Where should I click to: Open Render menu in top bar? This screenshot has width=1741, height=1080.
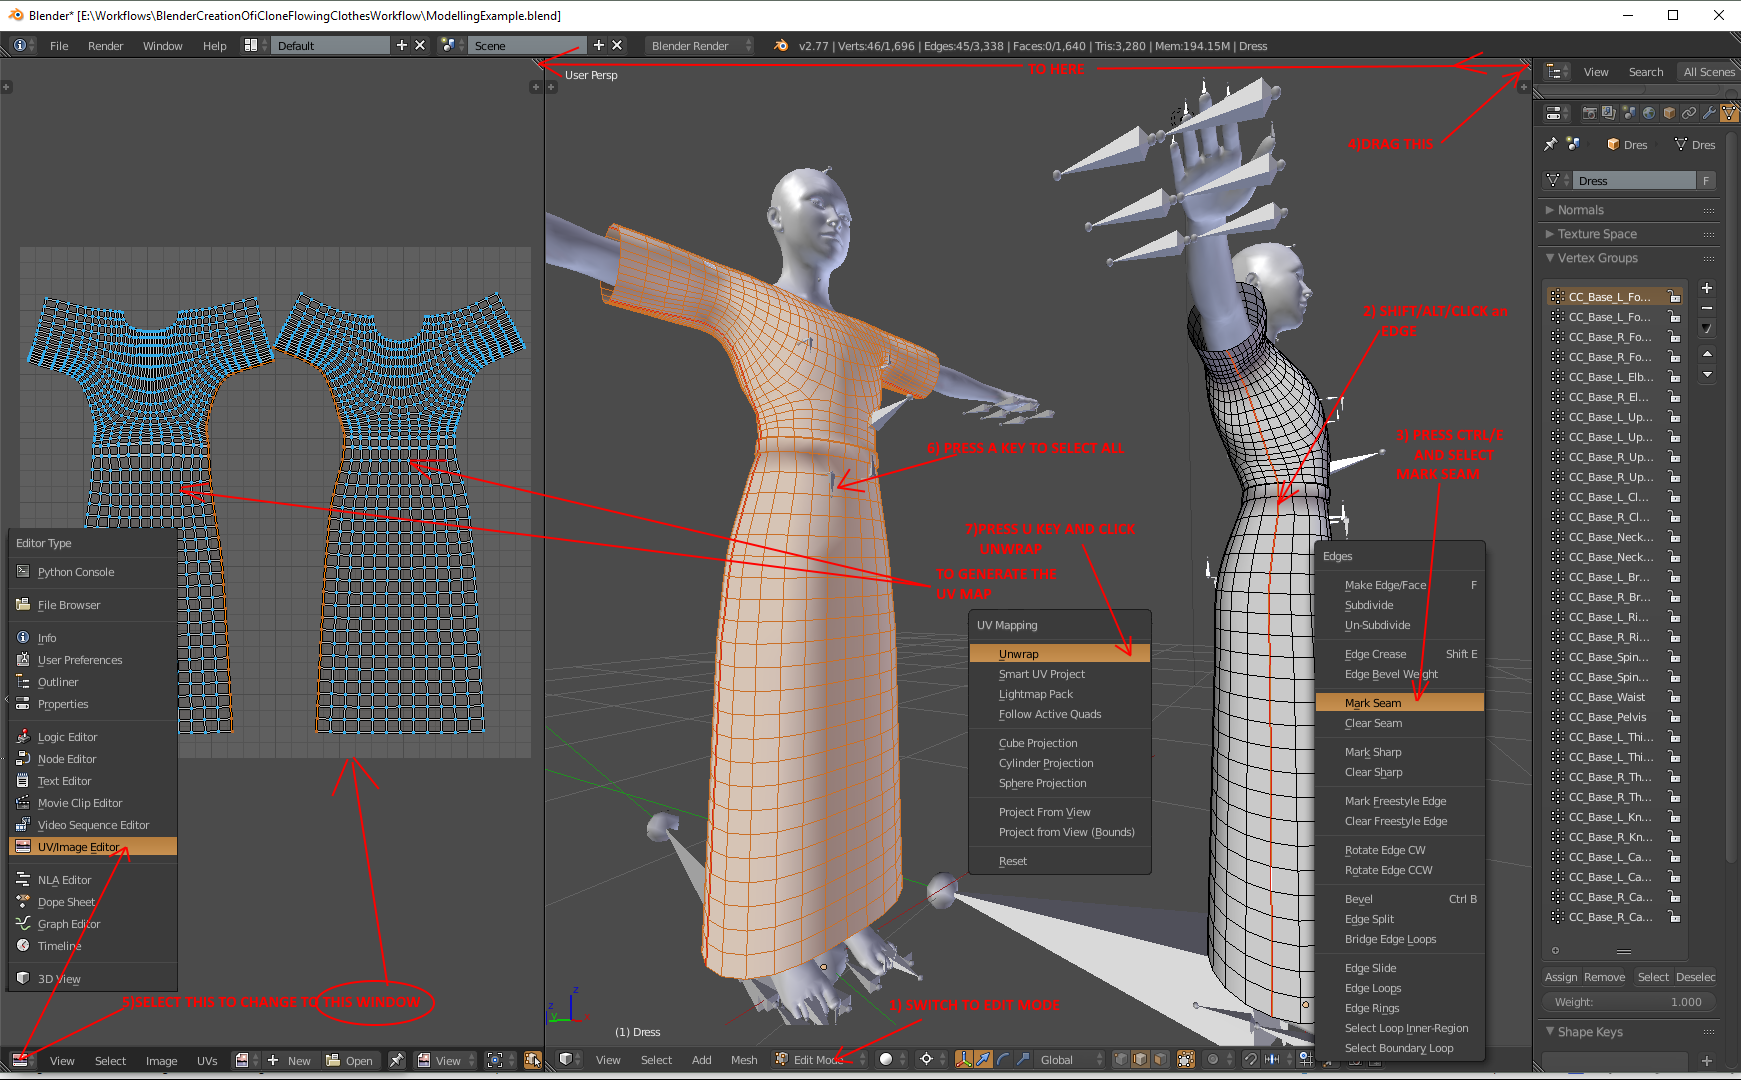105,45
